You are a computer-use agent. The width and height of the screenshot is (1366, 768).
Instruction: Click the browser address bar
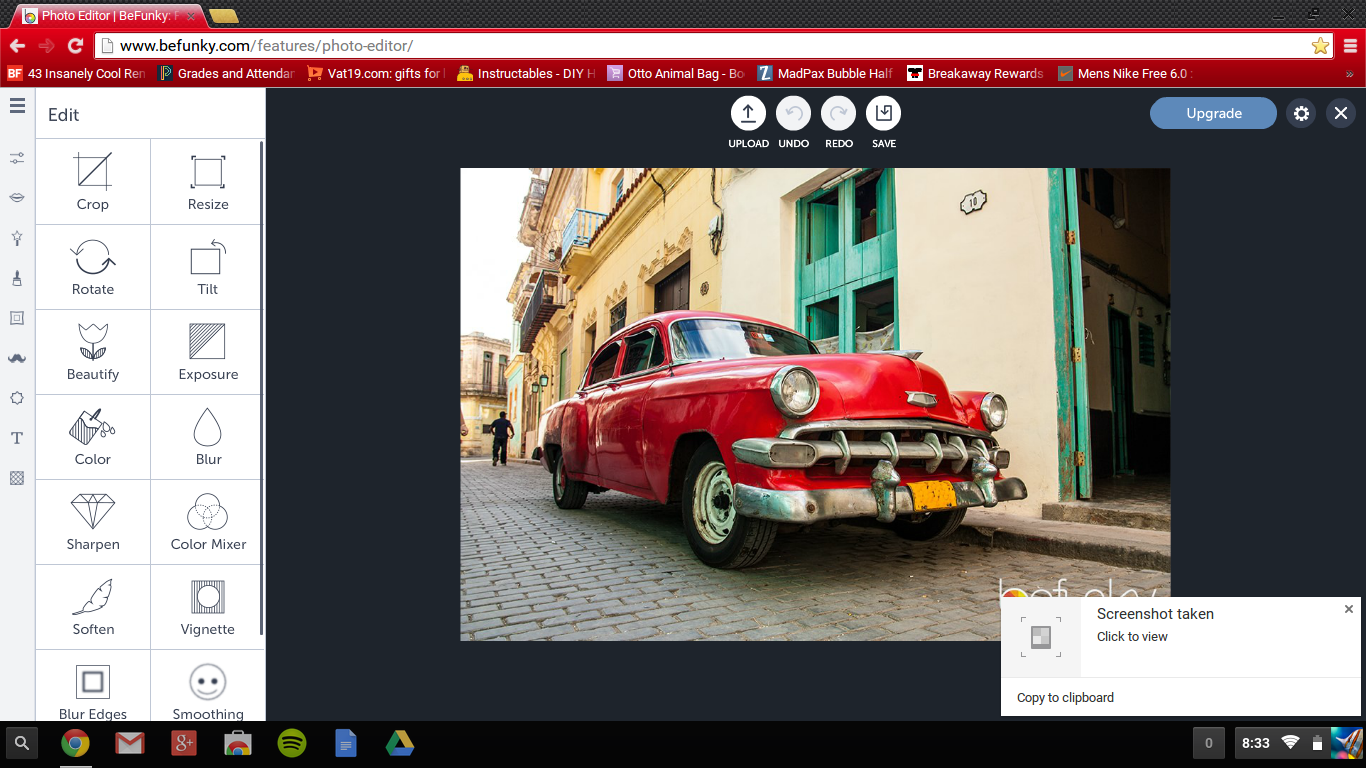click(714, 46)
